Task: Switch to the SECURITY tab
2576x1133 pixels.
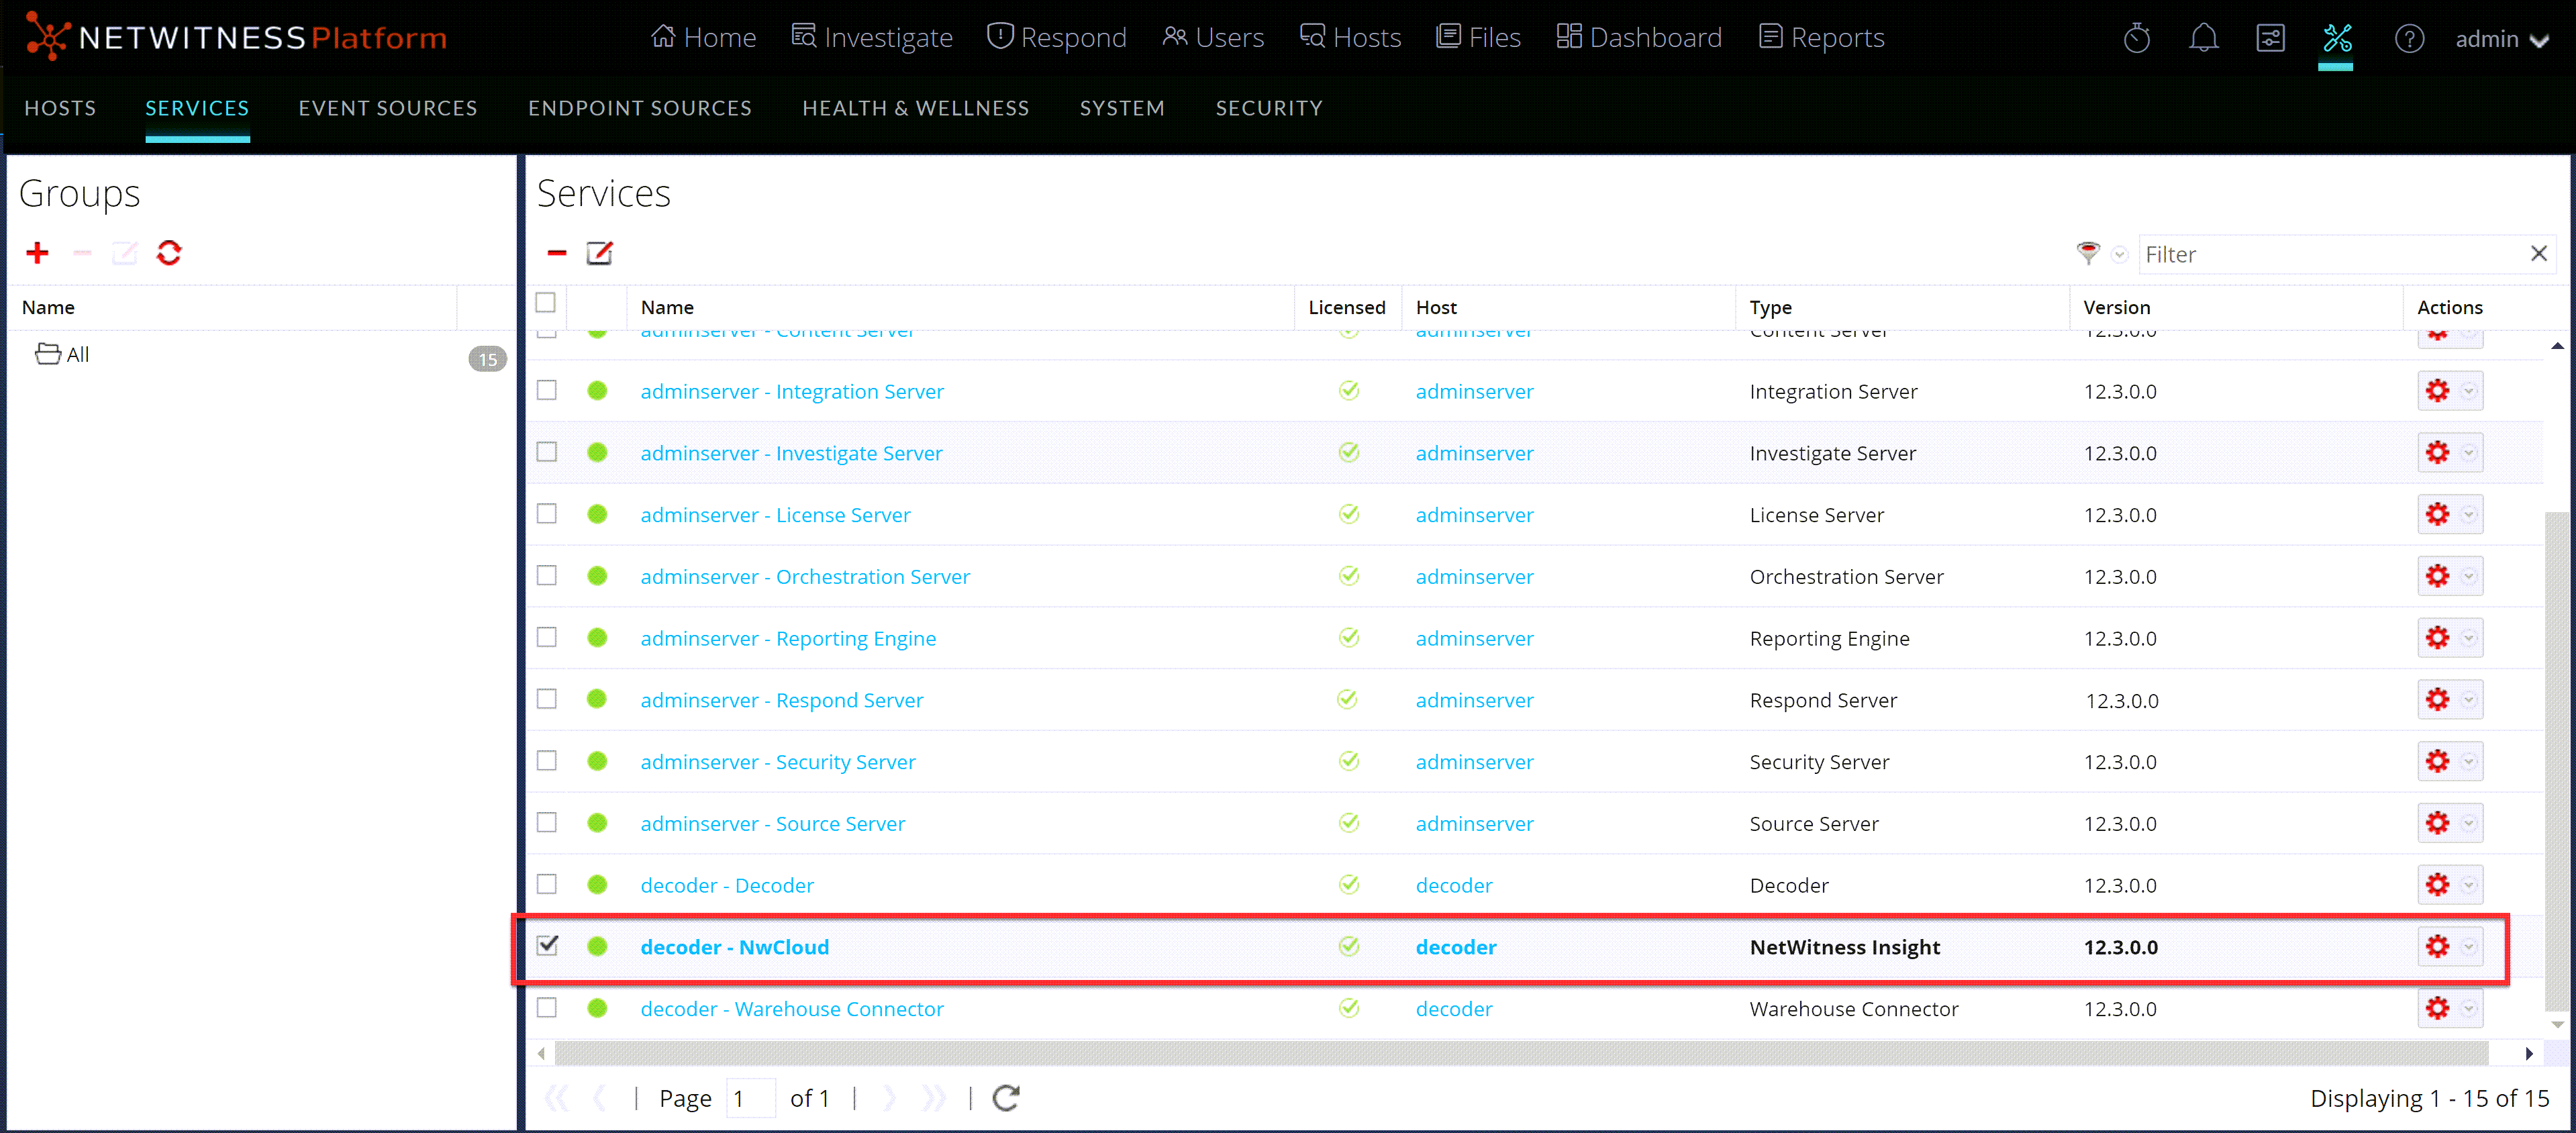Action: point(1269,108)
